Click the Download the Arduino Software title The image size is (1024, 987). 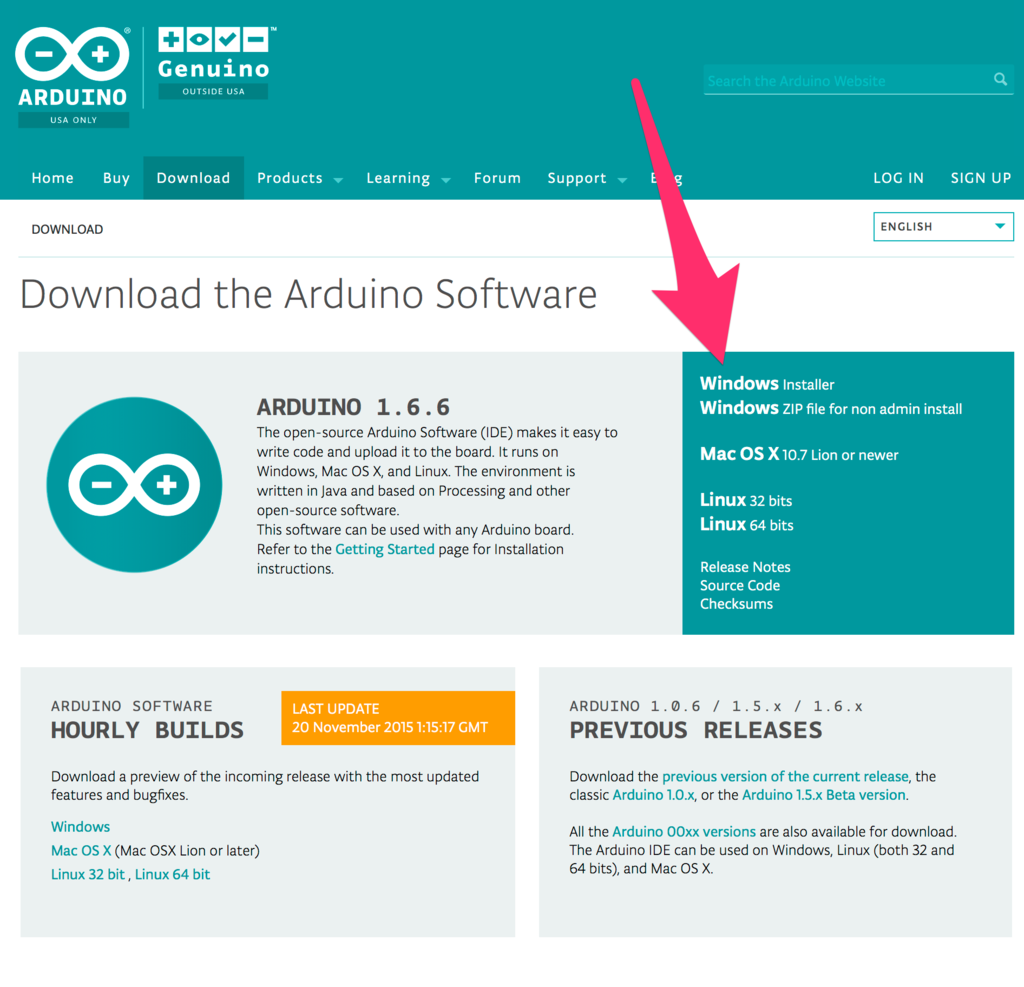coord(309,295)
